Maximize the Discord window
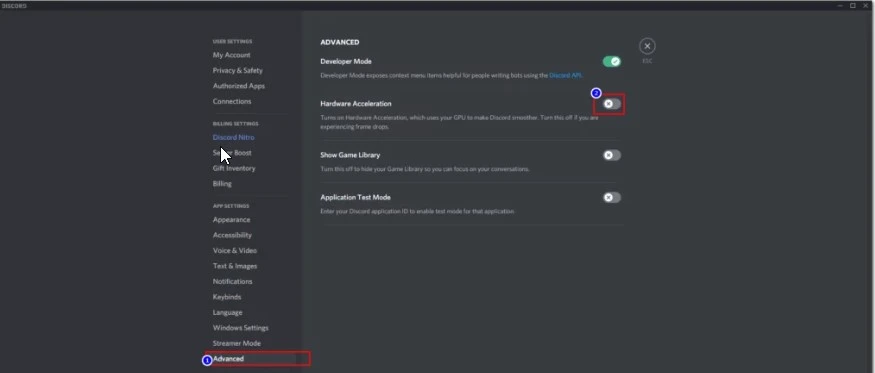The width and height of the screenshot is (875, 373). (x=853, y=5)
